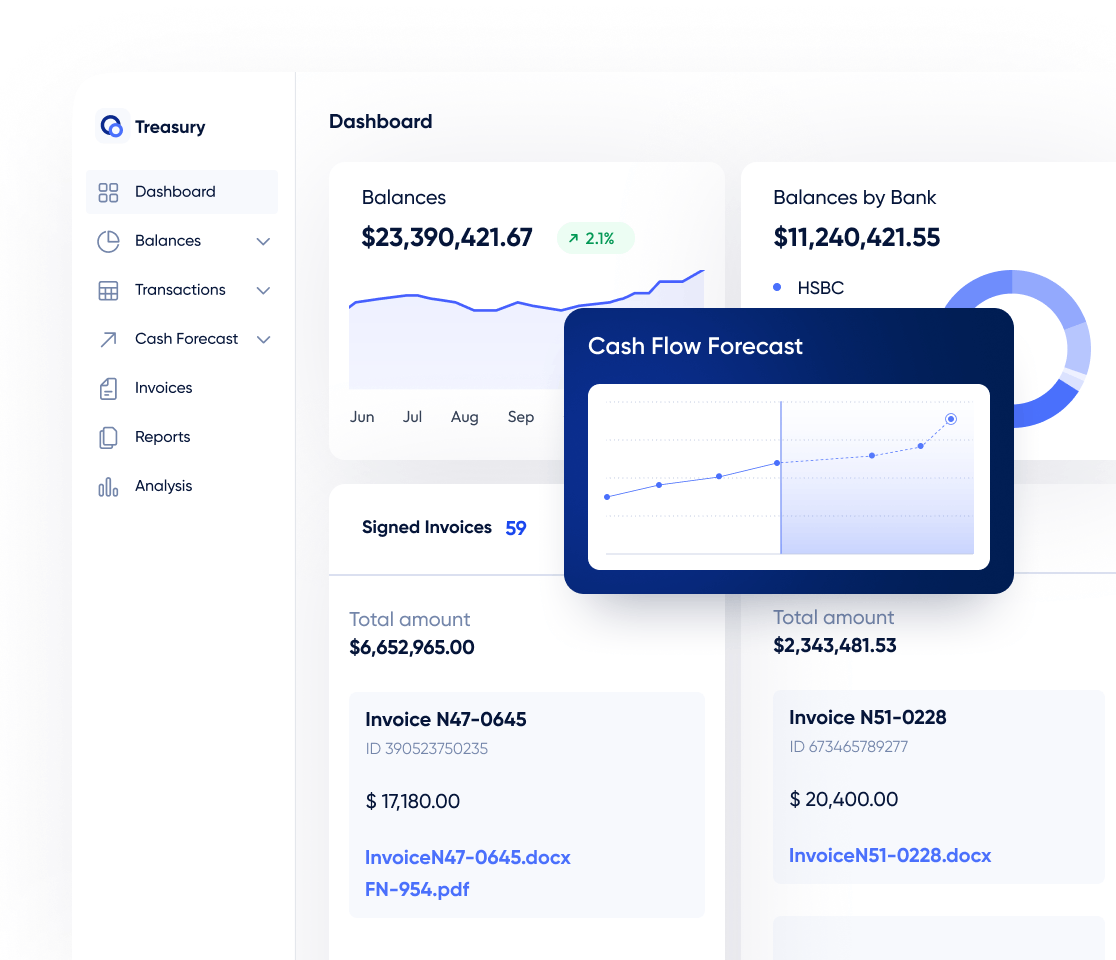This screenshot has width=1116, height=960.
Task: Click the Analysis bar chart icon
Action: (108, 487)
